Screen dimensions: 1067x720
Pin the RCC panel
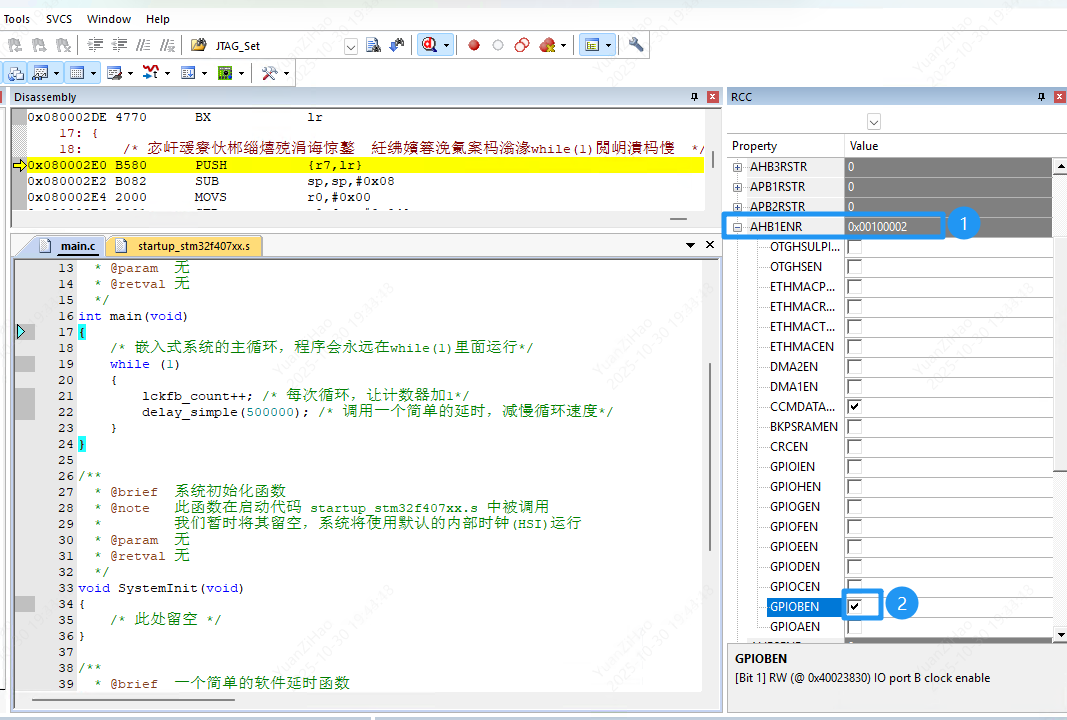tap(1041, 97)
